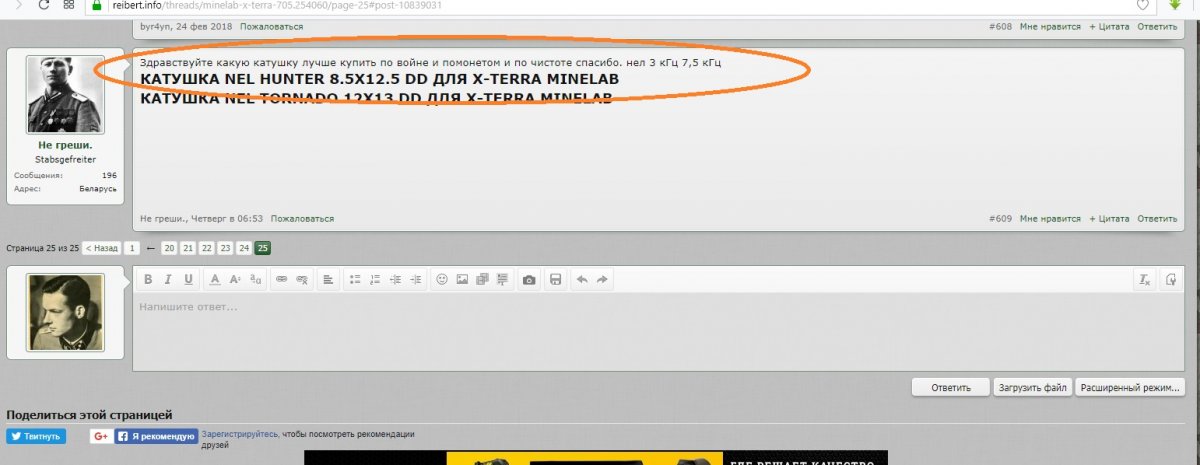
Task: Redo the last edit in editor
Action: tap(602, 280)
